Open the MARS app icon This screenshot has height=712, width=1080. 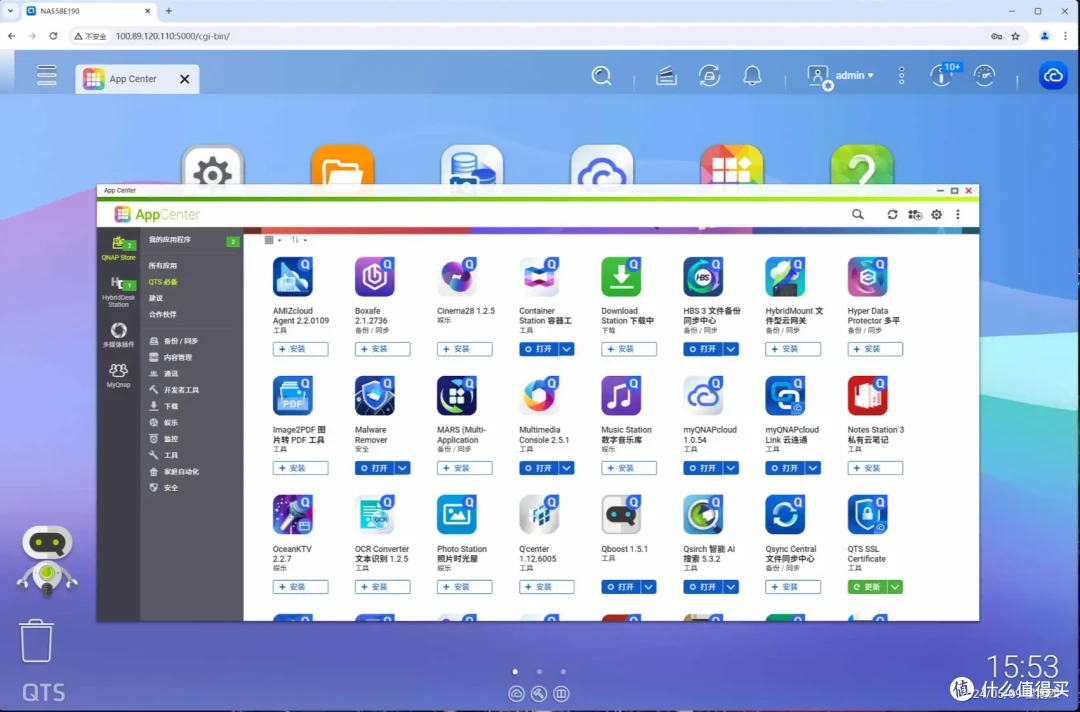(457, 396)
